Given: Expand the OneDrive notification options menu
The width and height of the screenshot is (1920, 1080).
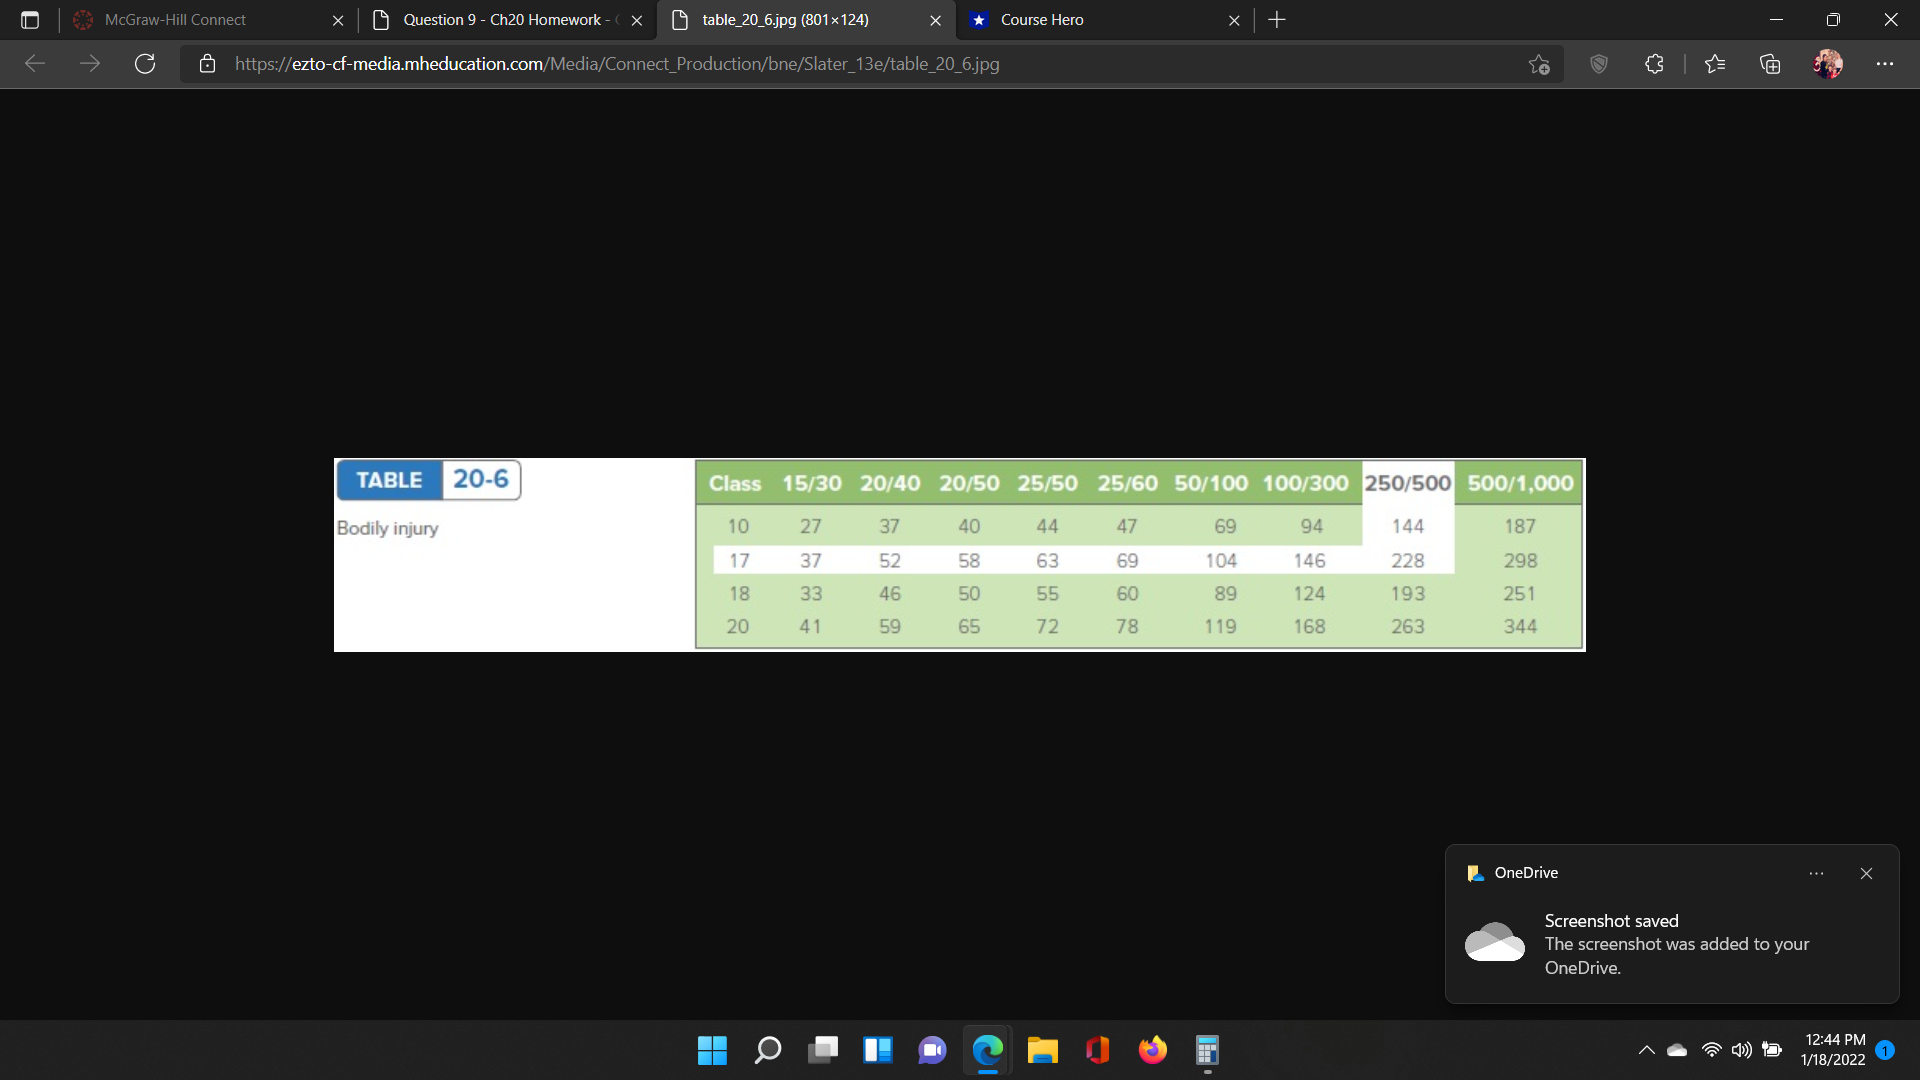Looking at the screenshot, I should pos(1817,873).
